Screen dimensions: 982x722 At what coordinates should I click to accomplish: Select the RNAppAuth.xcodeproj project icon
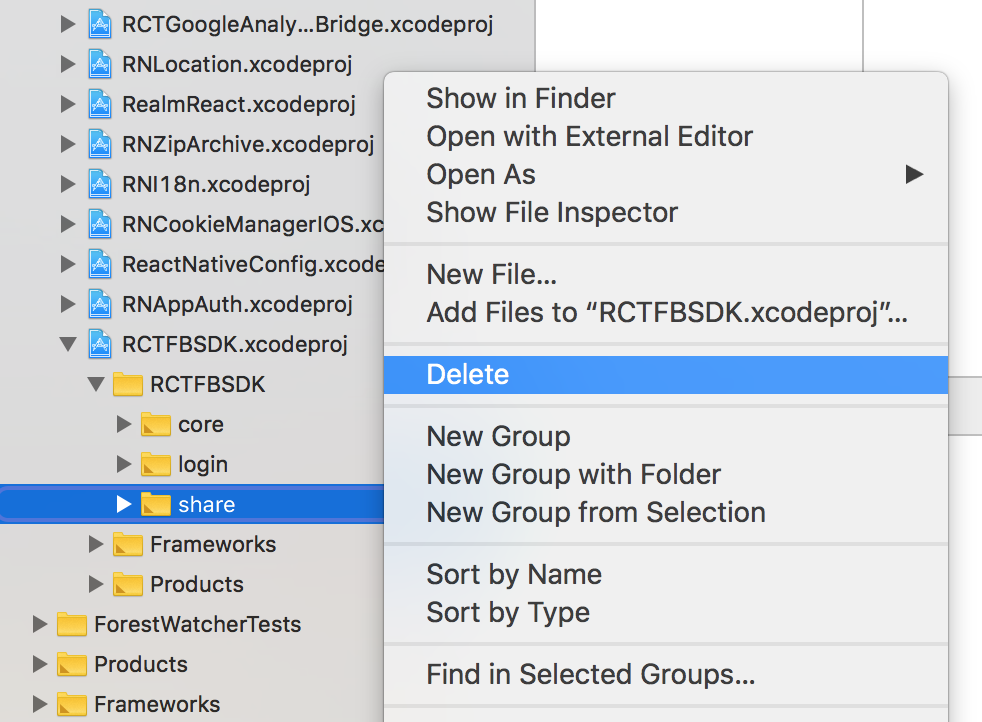click(101, 304)
